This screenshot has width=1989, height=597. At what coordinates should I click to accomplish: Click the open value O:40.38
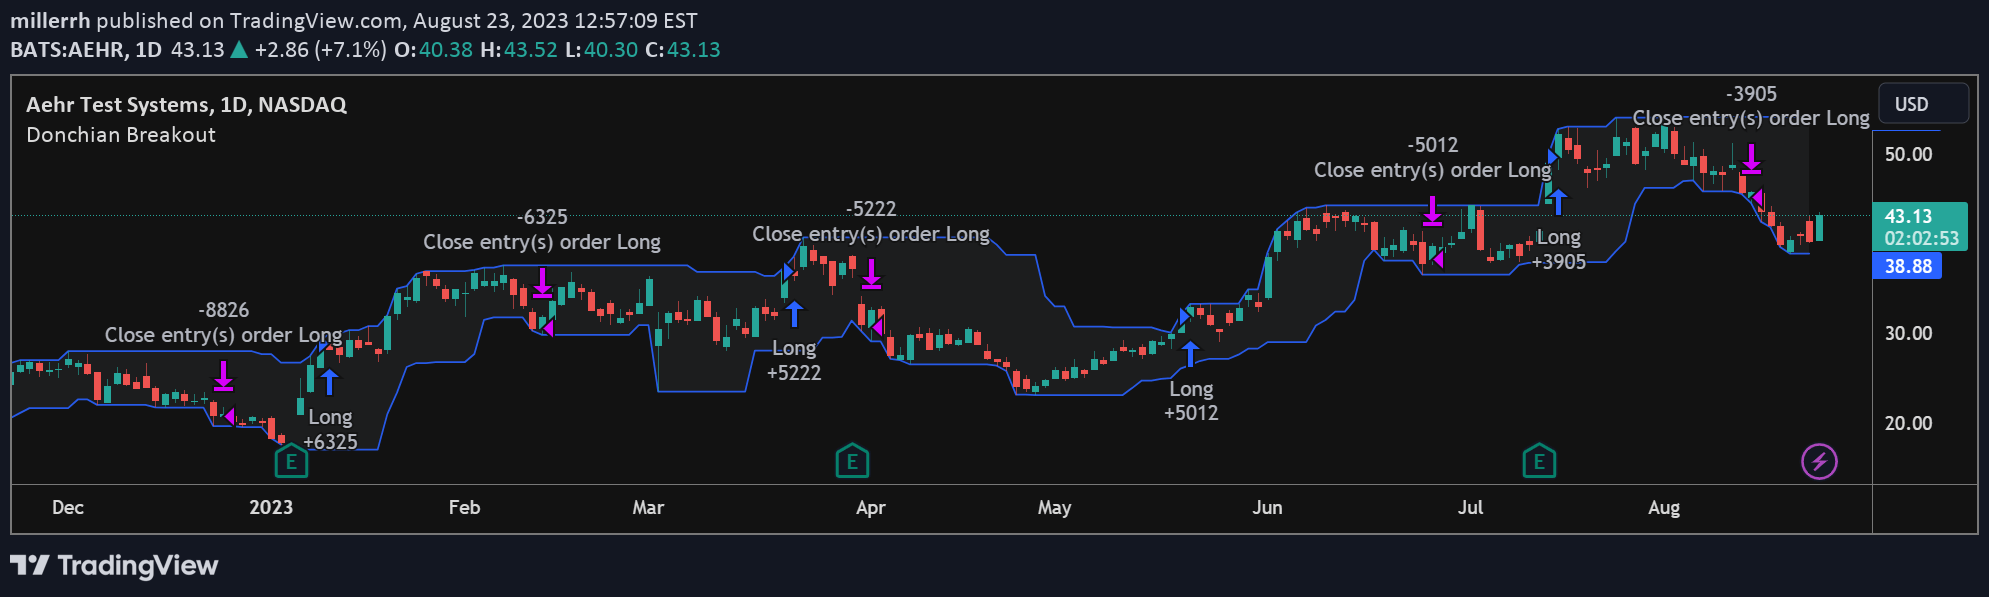433,50
